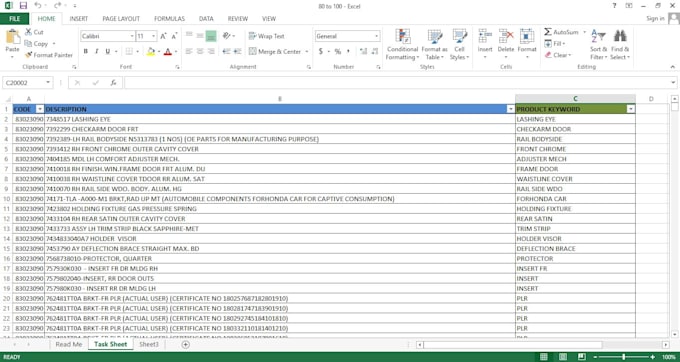Open Sort & Filter
Screen dimensions: 680x362
[x=598, y=45]
